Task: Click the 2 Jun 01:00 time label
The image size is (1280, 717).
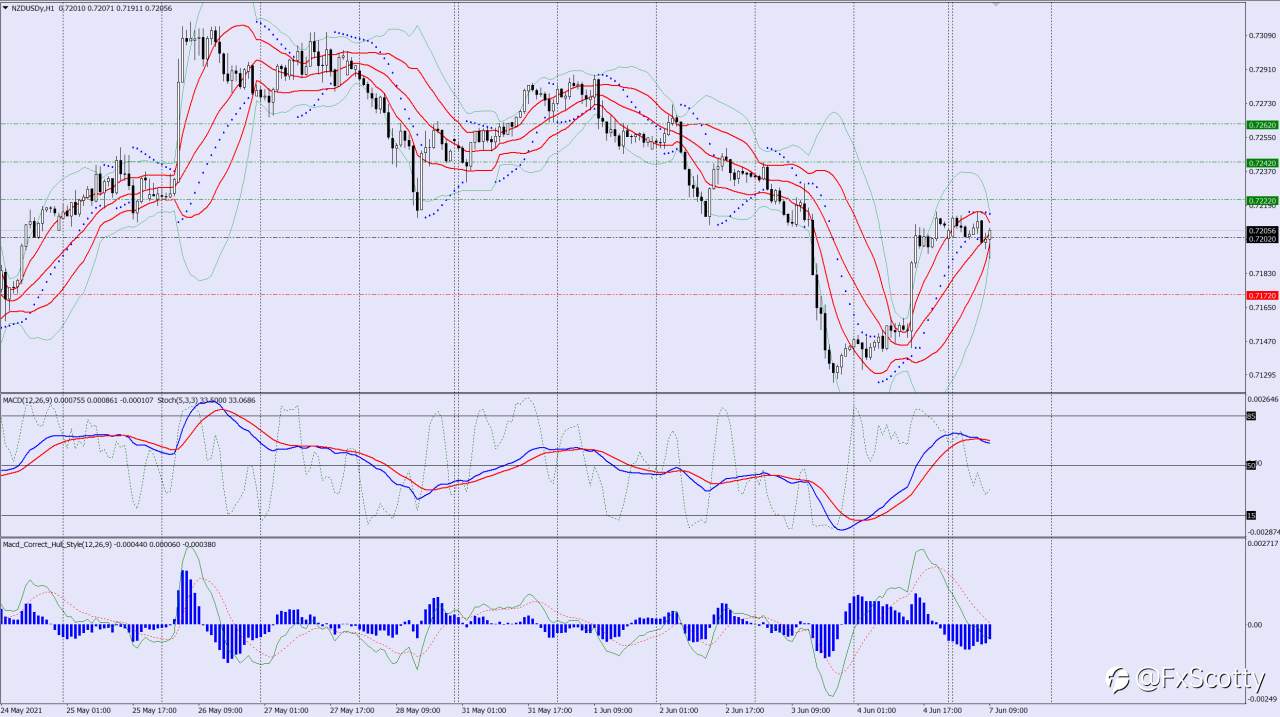Action: coord(678,711)
